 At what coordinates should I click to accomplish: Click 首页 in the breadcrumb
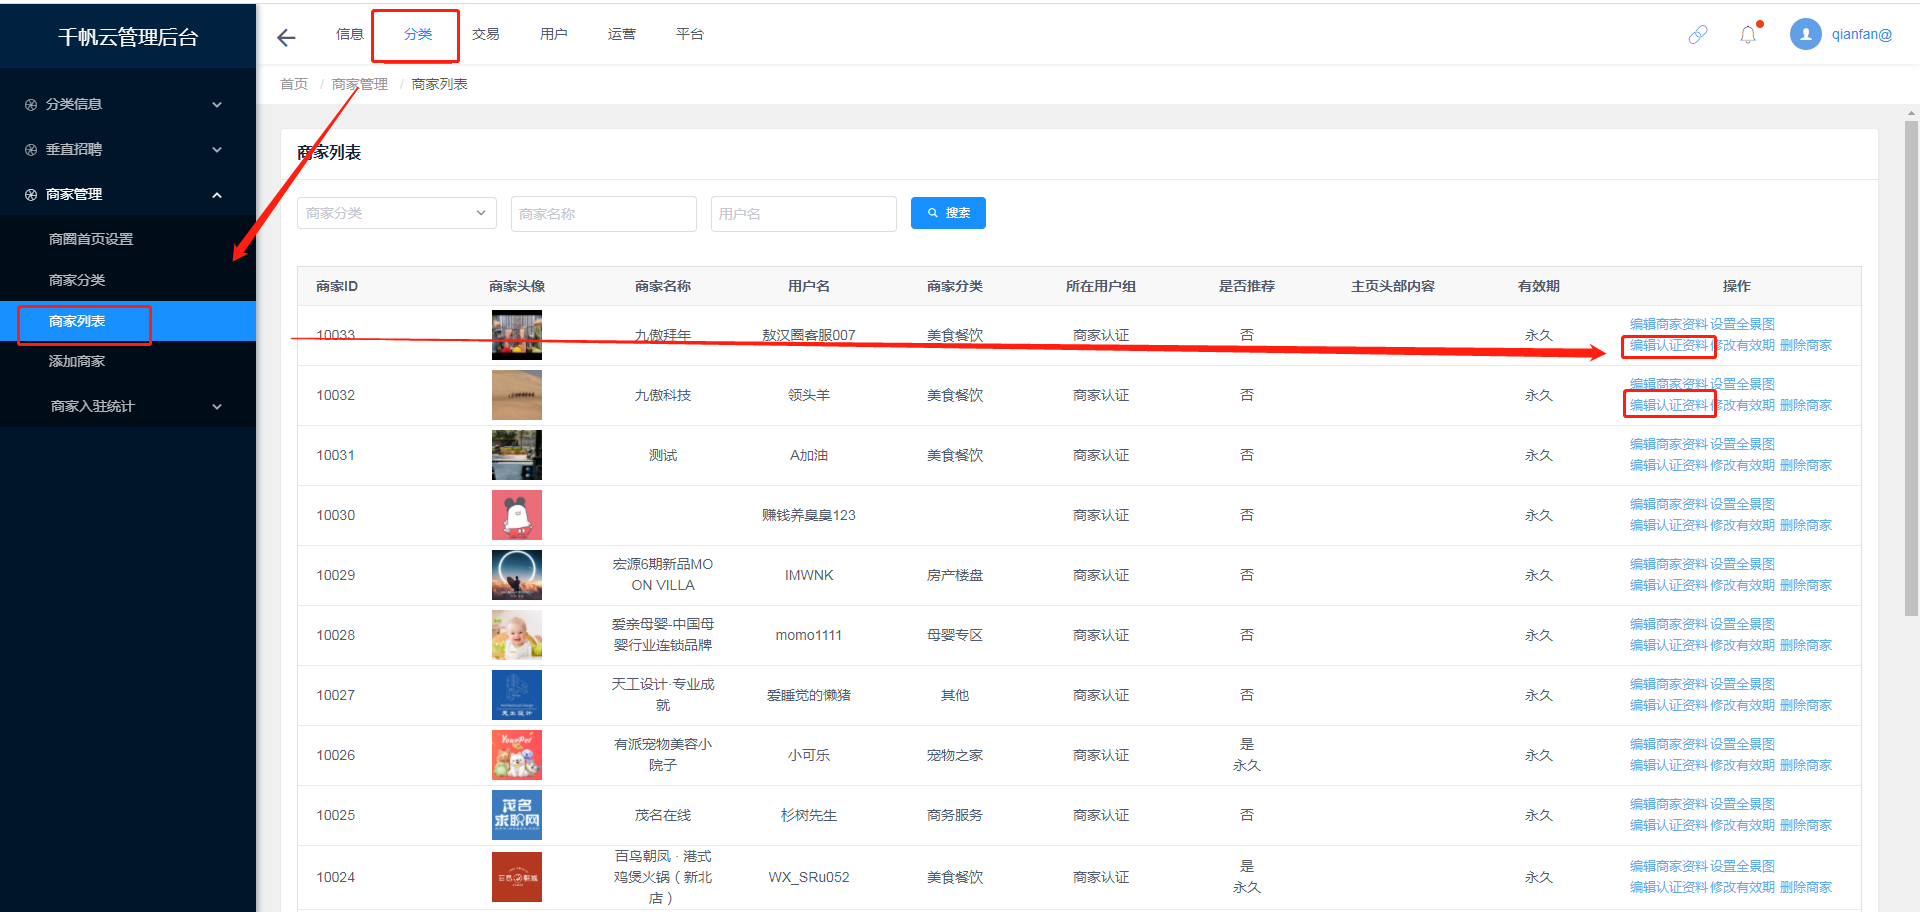[294, 84]
